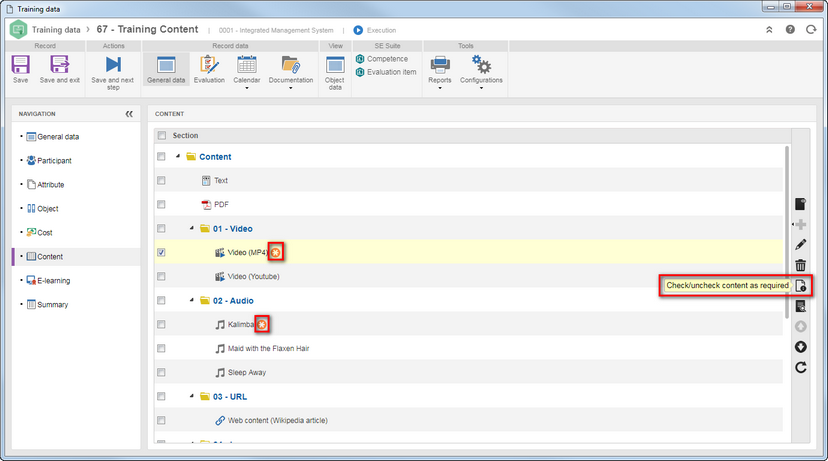Click the circular reload icon in side toolbar
Image resolution: width=828 pixels, height=461 pixels.
(801, 367)
